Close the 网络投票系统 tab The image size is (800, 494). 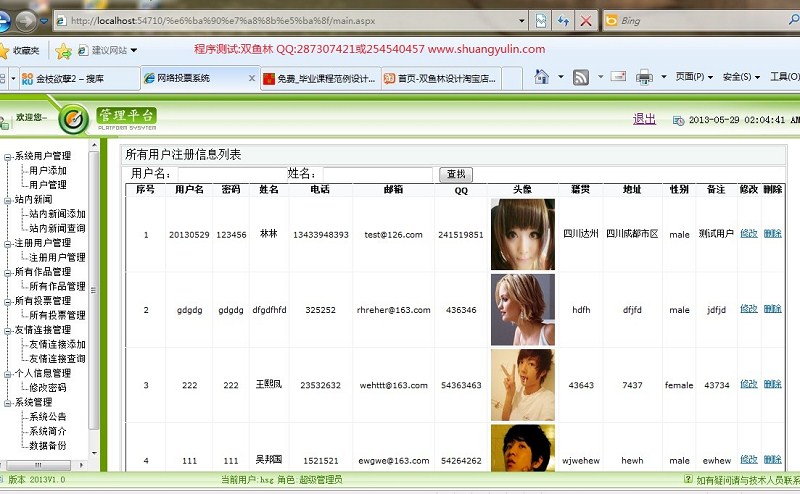coord(252,78)
